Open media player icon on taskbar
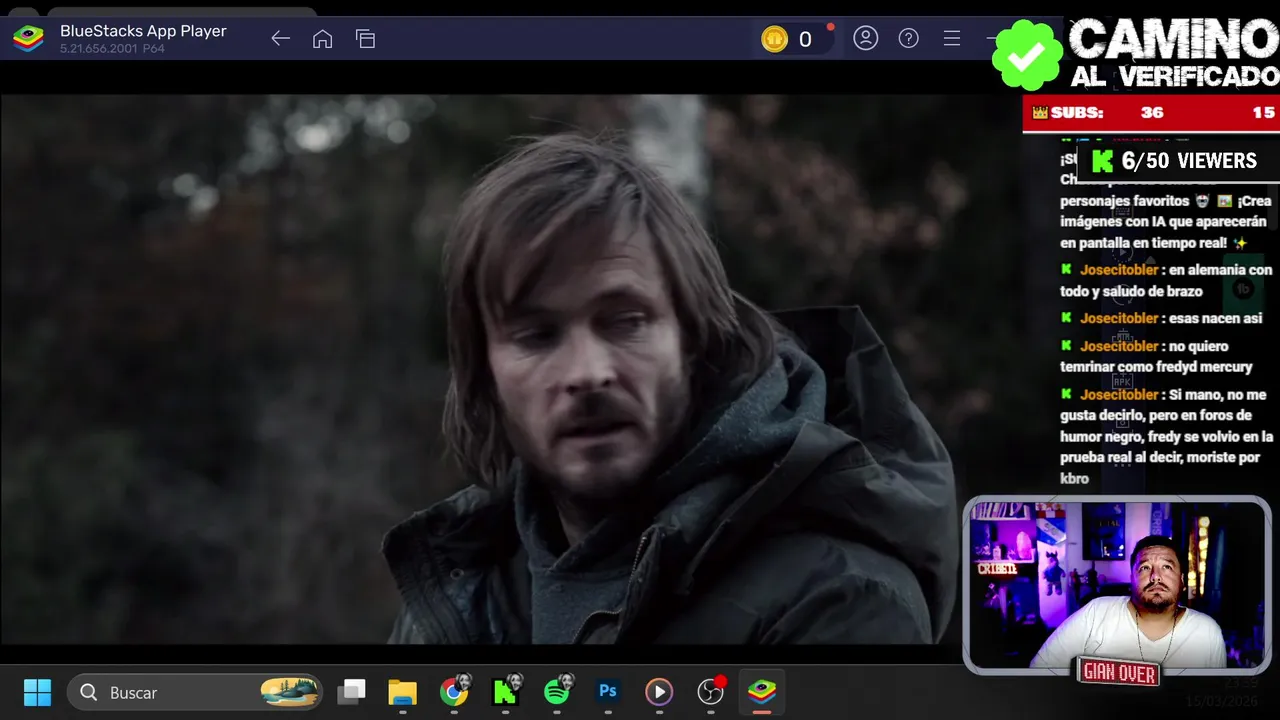Screen dimensions: 1280x720 658,691
